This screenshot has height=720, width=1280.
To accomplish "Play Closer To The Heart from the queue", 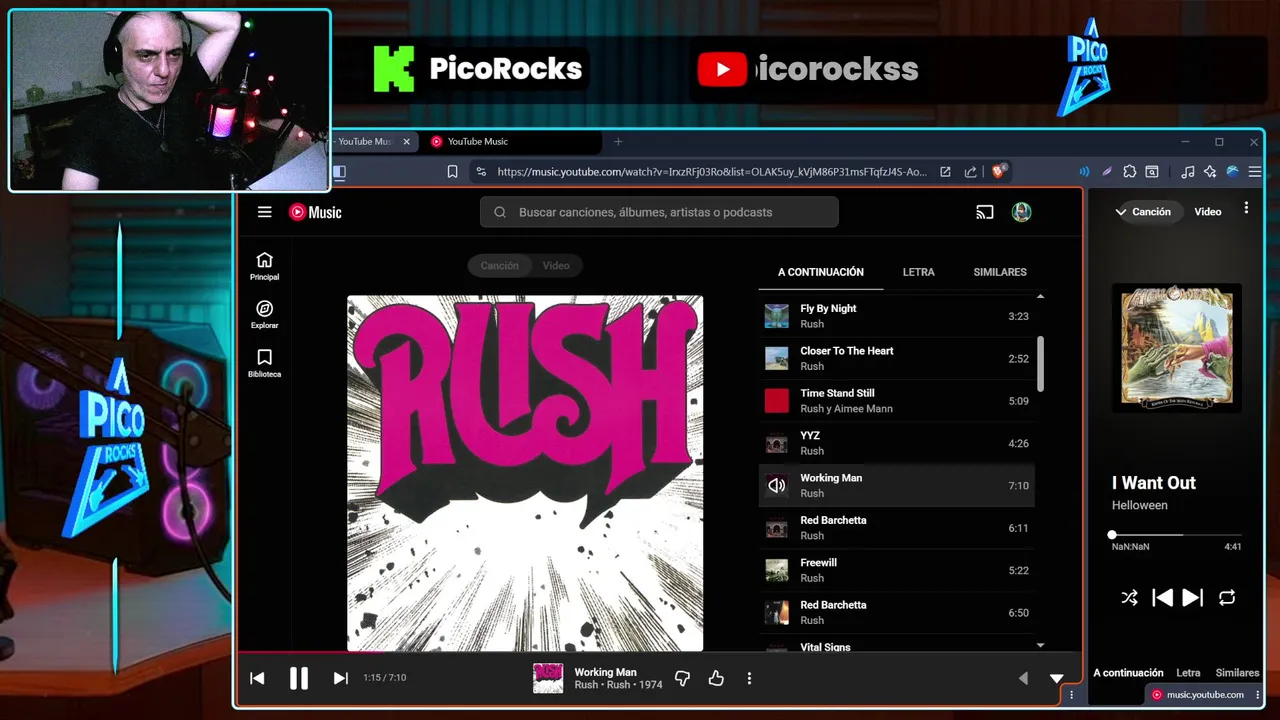I will tap(896, 358).
